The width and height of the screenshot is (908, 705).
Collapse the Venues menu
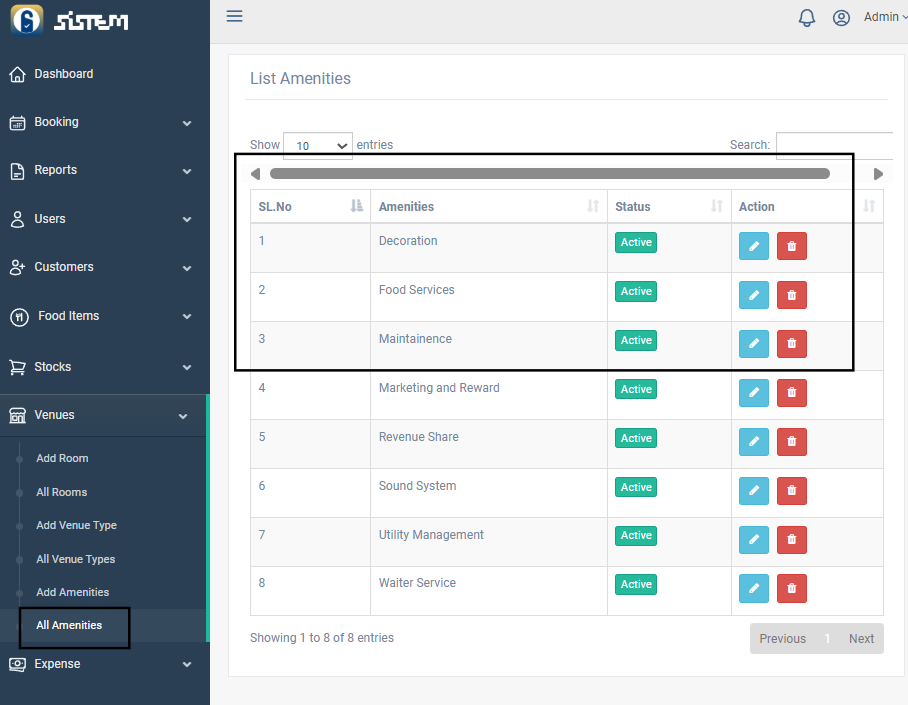coord(103,415)
